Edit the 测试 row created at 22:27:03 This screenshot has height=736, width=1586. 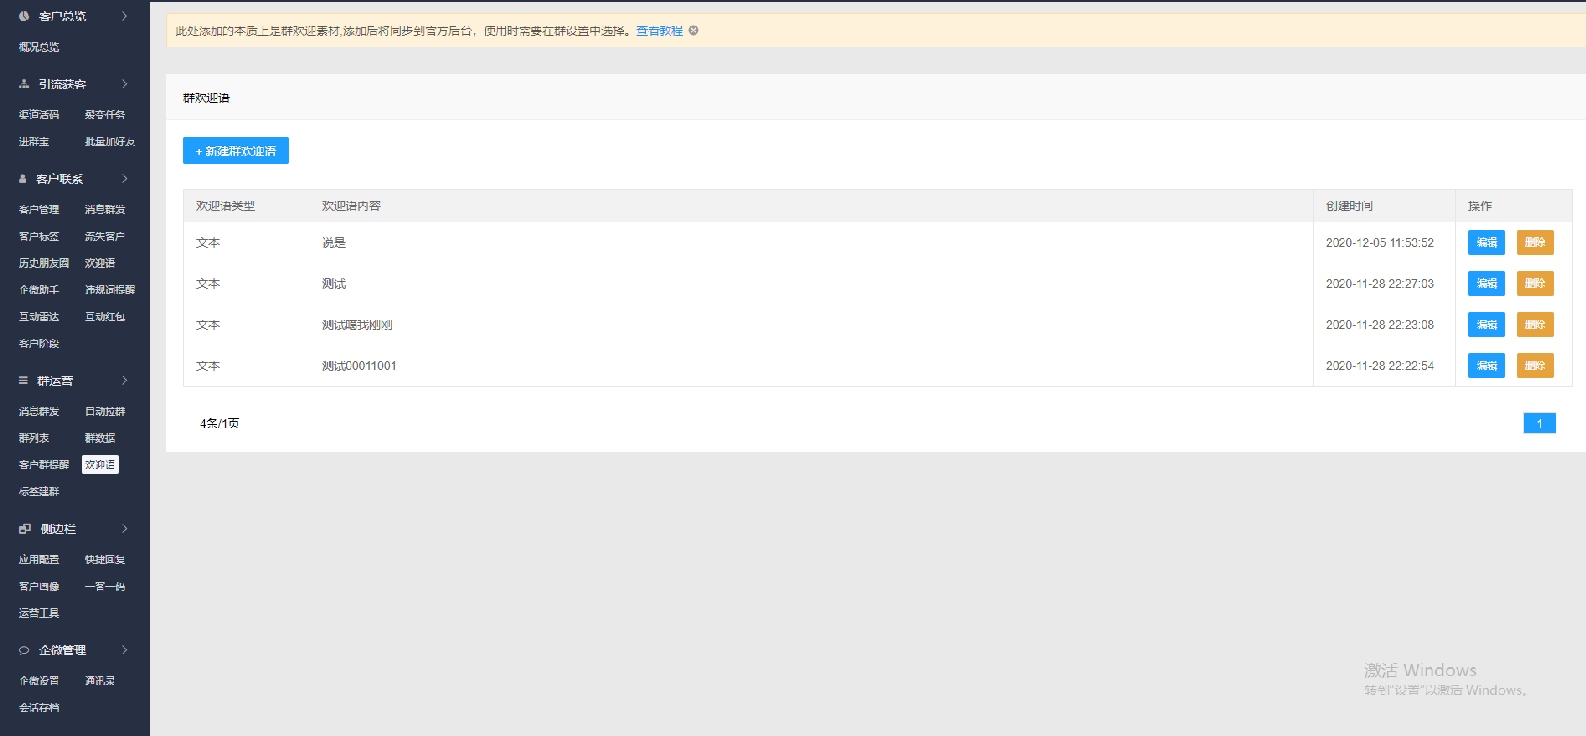[x=1486, y=284]
